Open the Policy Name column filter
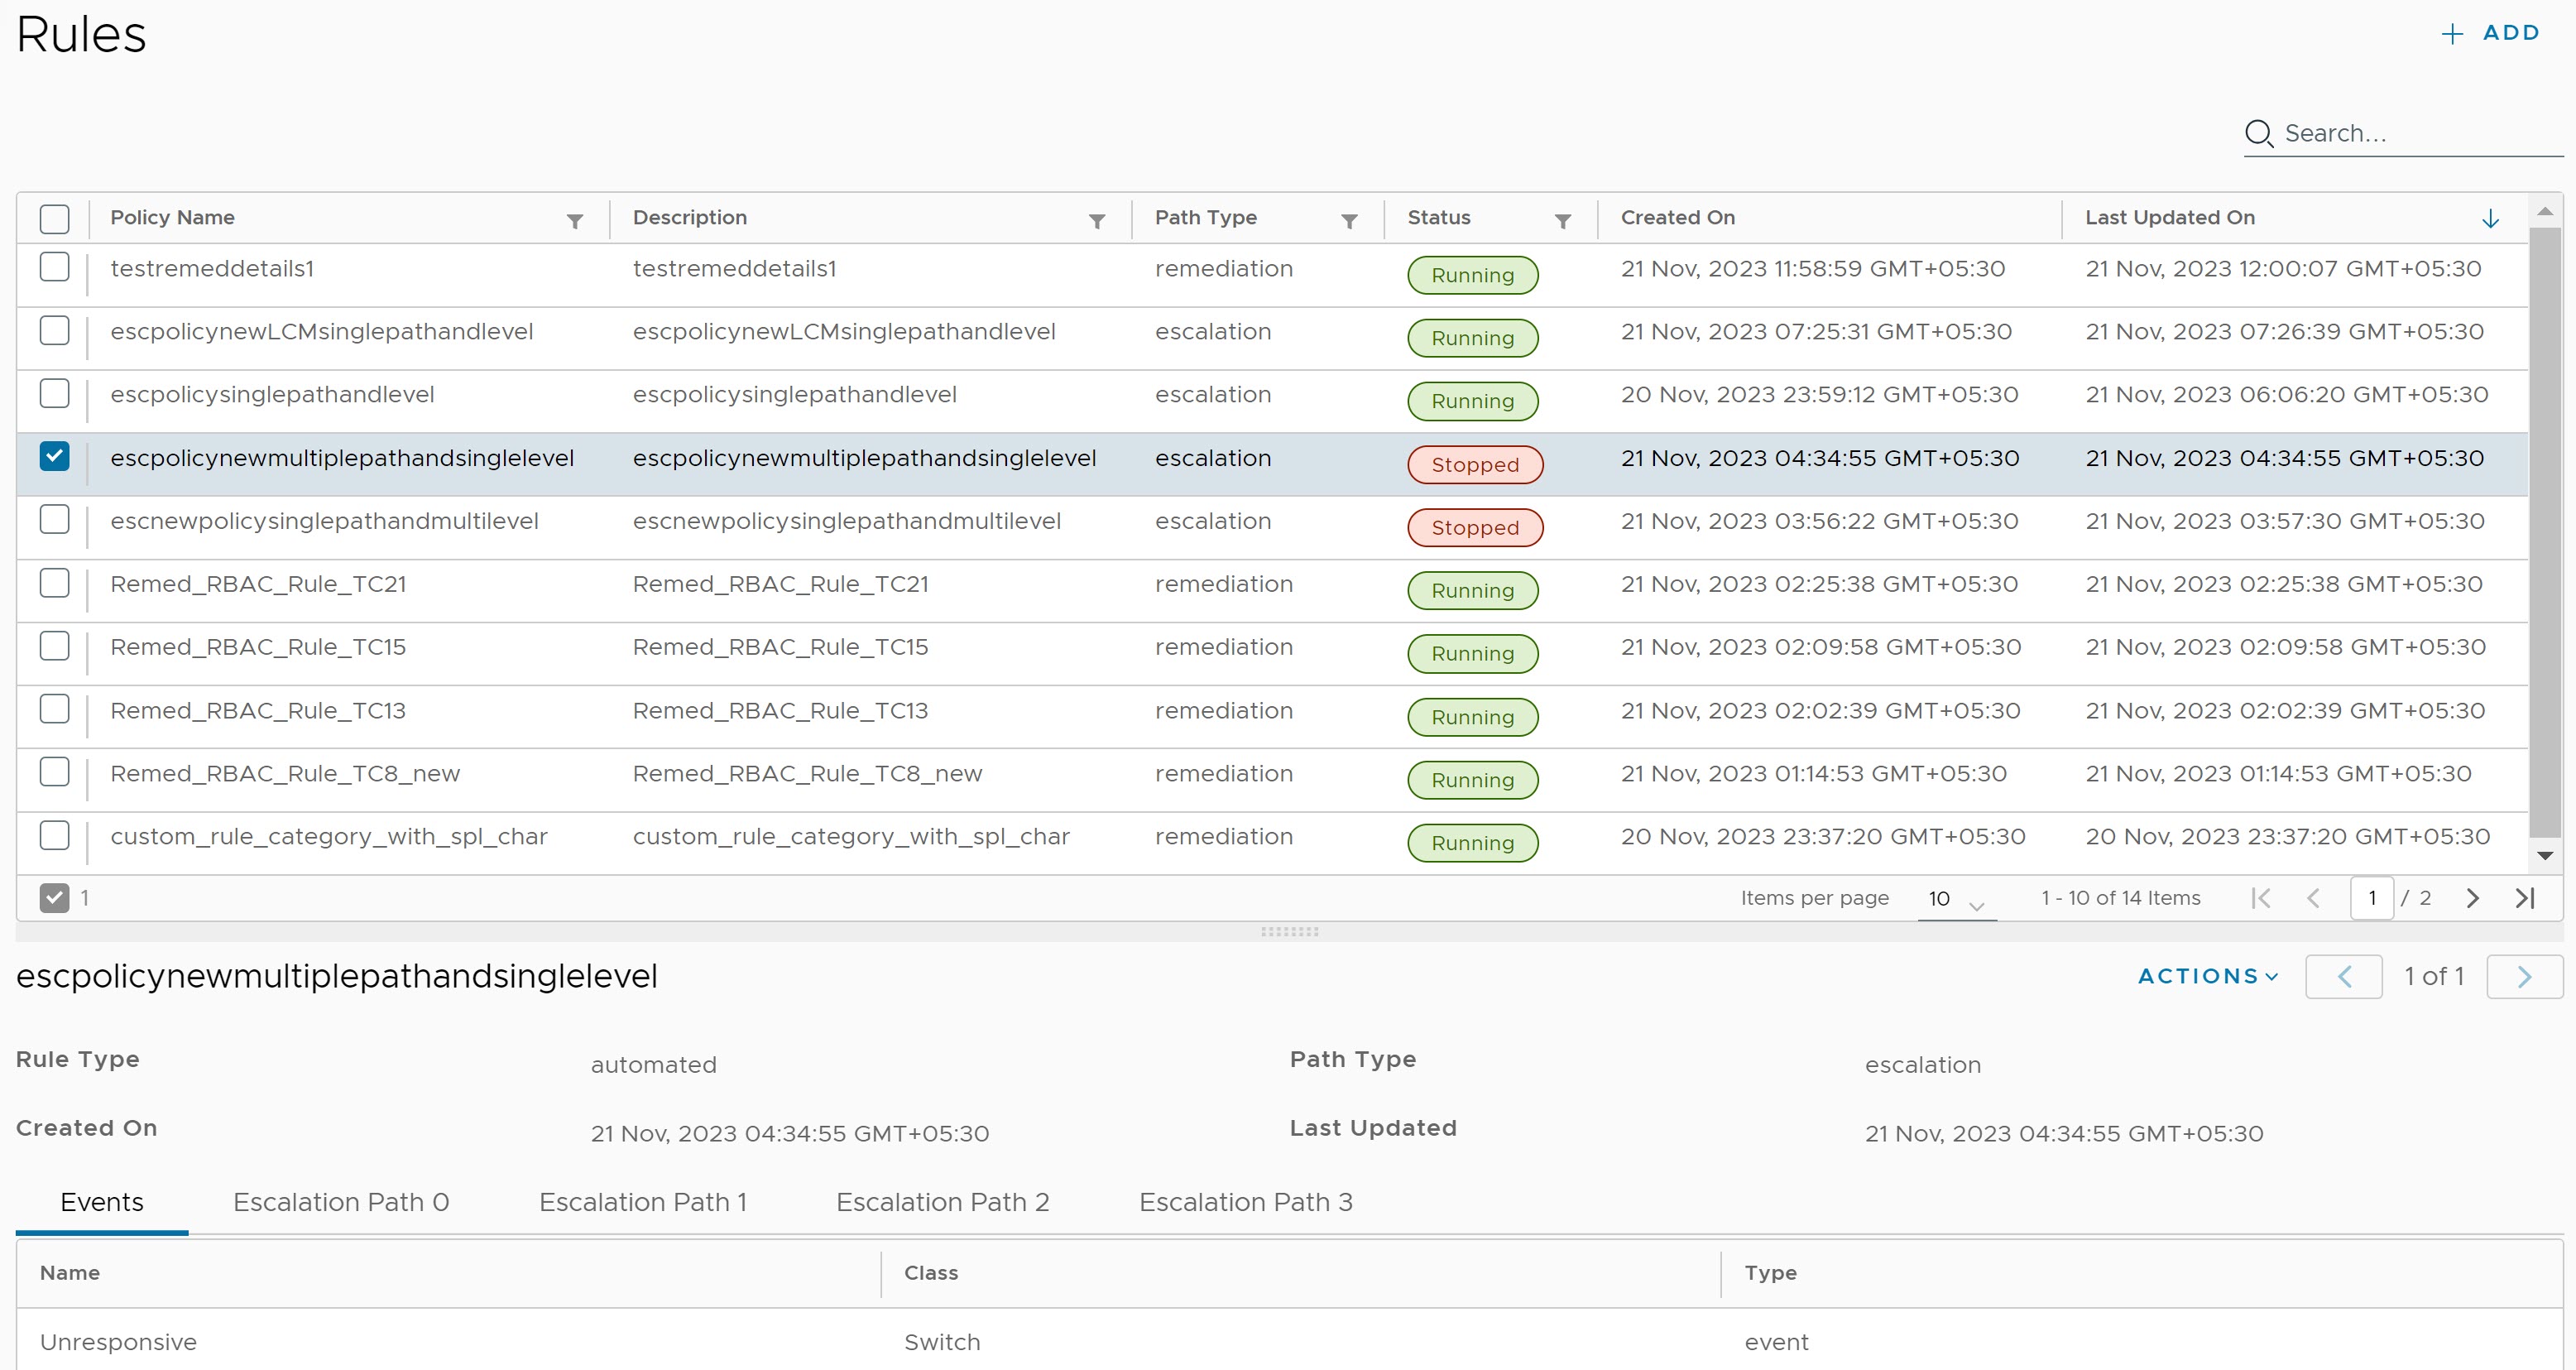The height and width of the screenshot is (1370, 2576). (575, 221)
